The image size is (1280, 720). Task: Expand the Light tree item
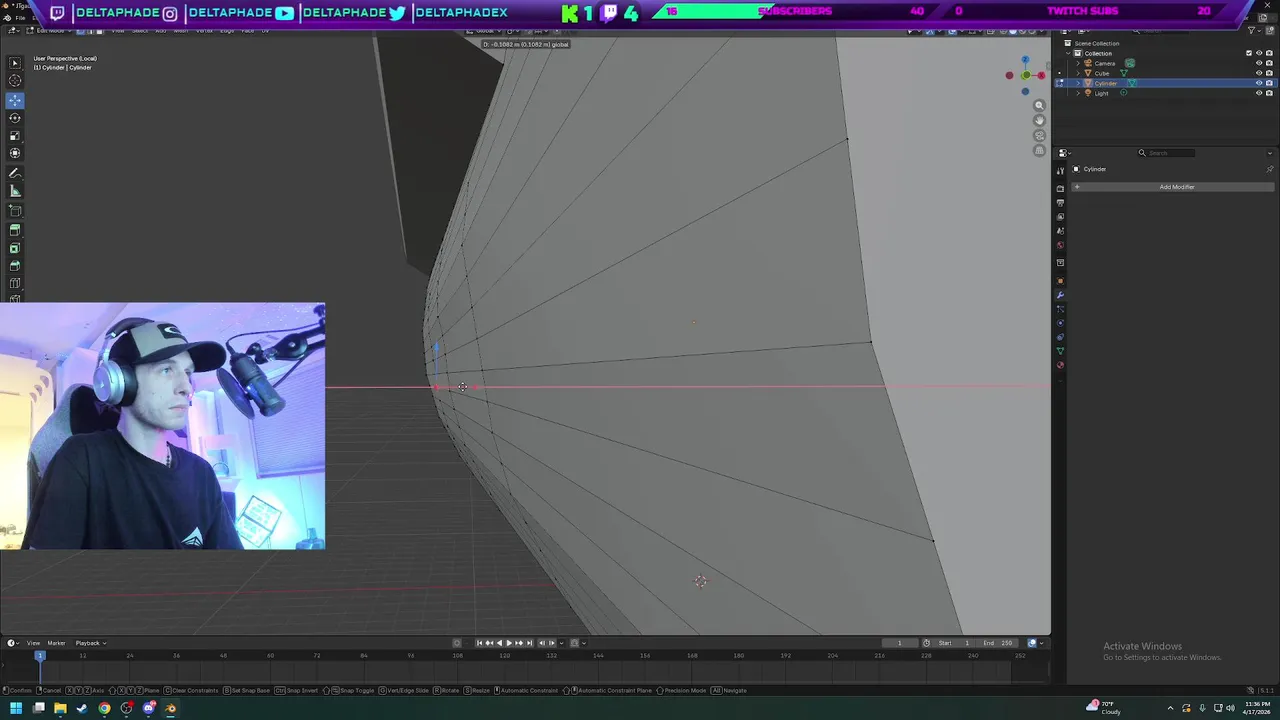pyautogui.click(x=1078, y=93)
